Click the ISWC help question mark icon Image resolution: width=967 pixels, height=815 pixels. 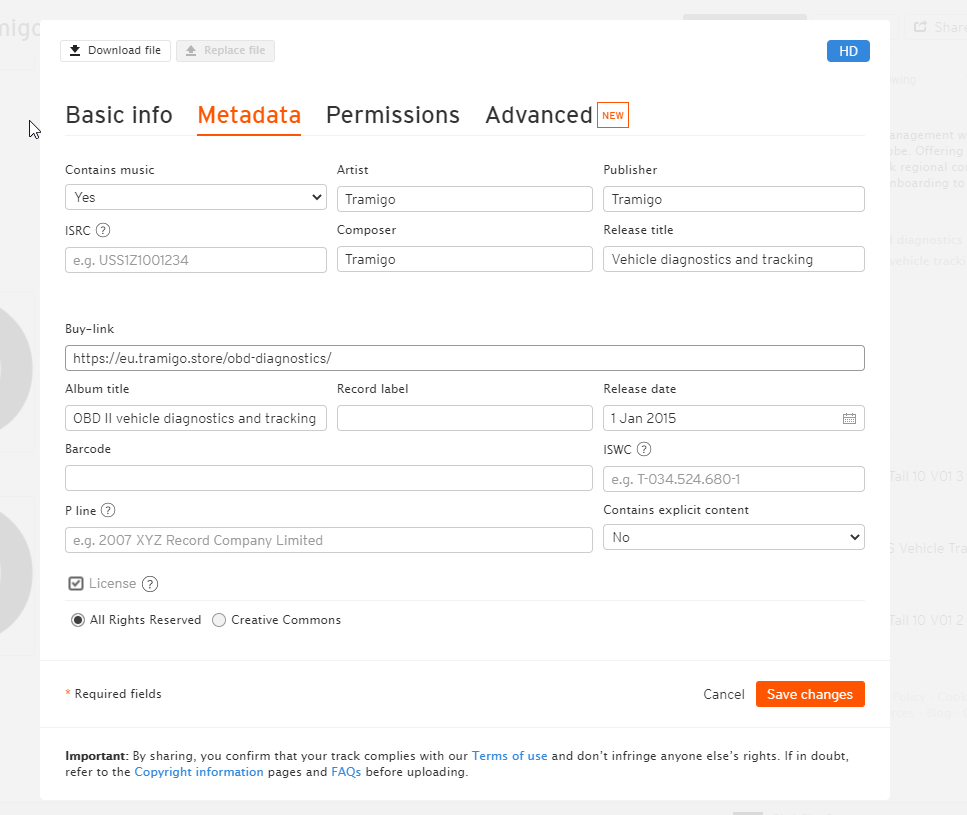(644, 449)
